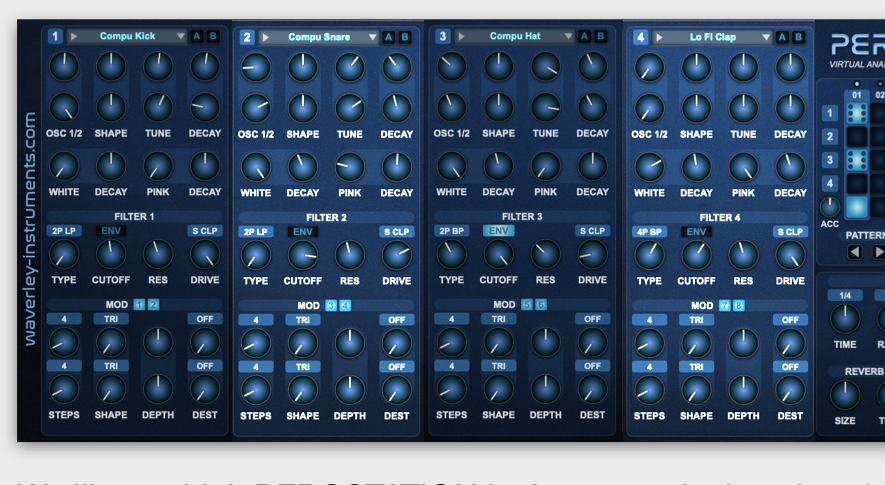The width and height of the screenshot is (885, 485).
Task: Open S CLP drive mode in Filter 2
Action: (396, 231)
